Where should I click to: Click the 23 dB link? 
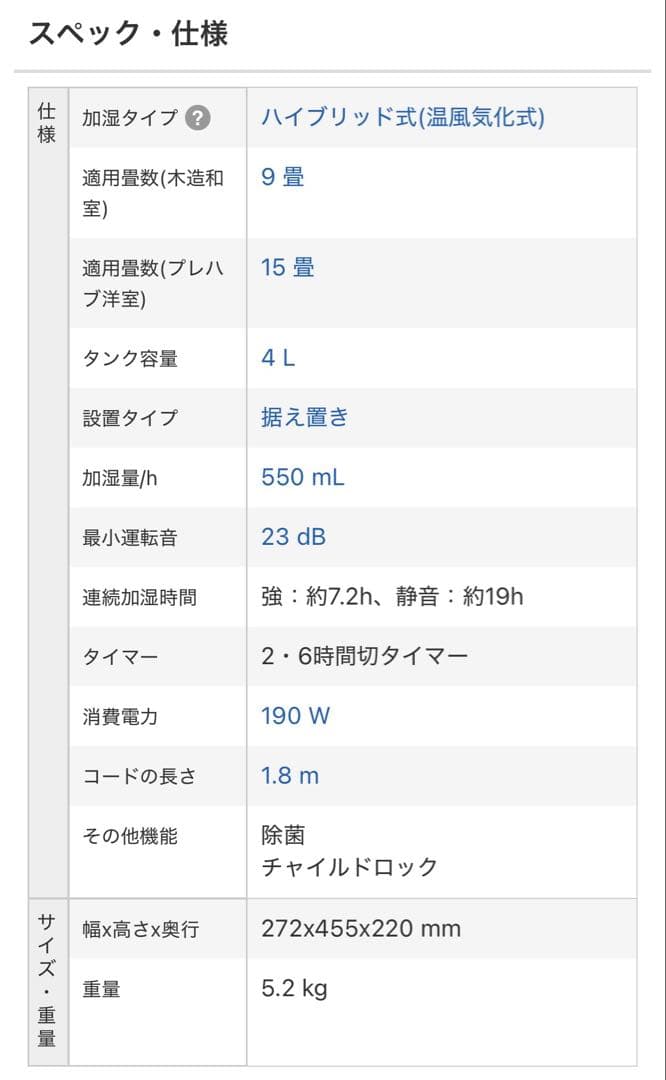pyautogui.click(x=293, y=537)
